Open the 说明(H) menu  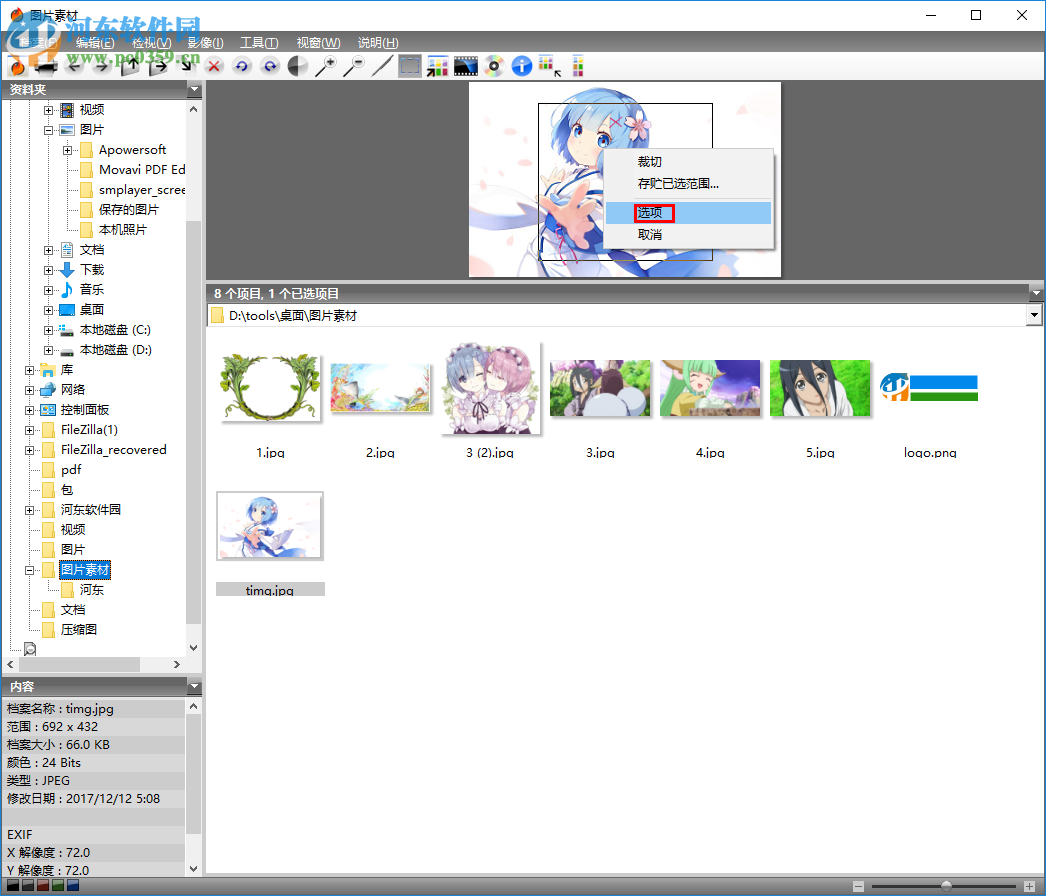tap(378, 43)
